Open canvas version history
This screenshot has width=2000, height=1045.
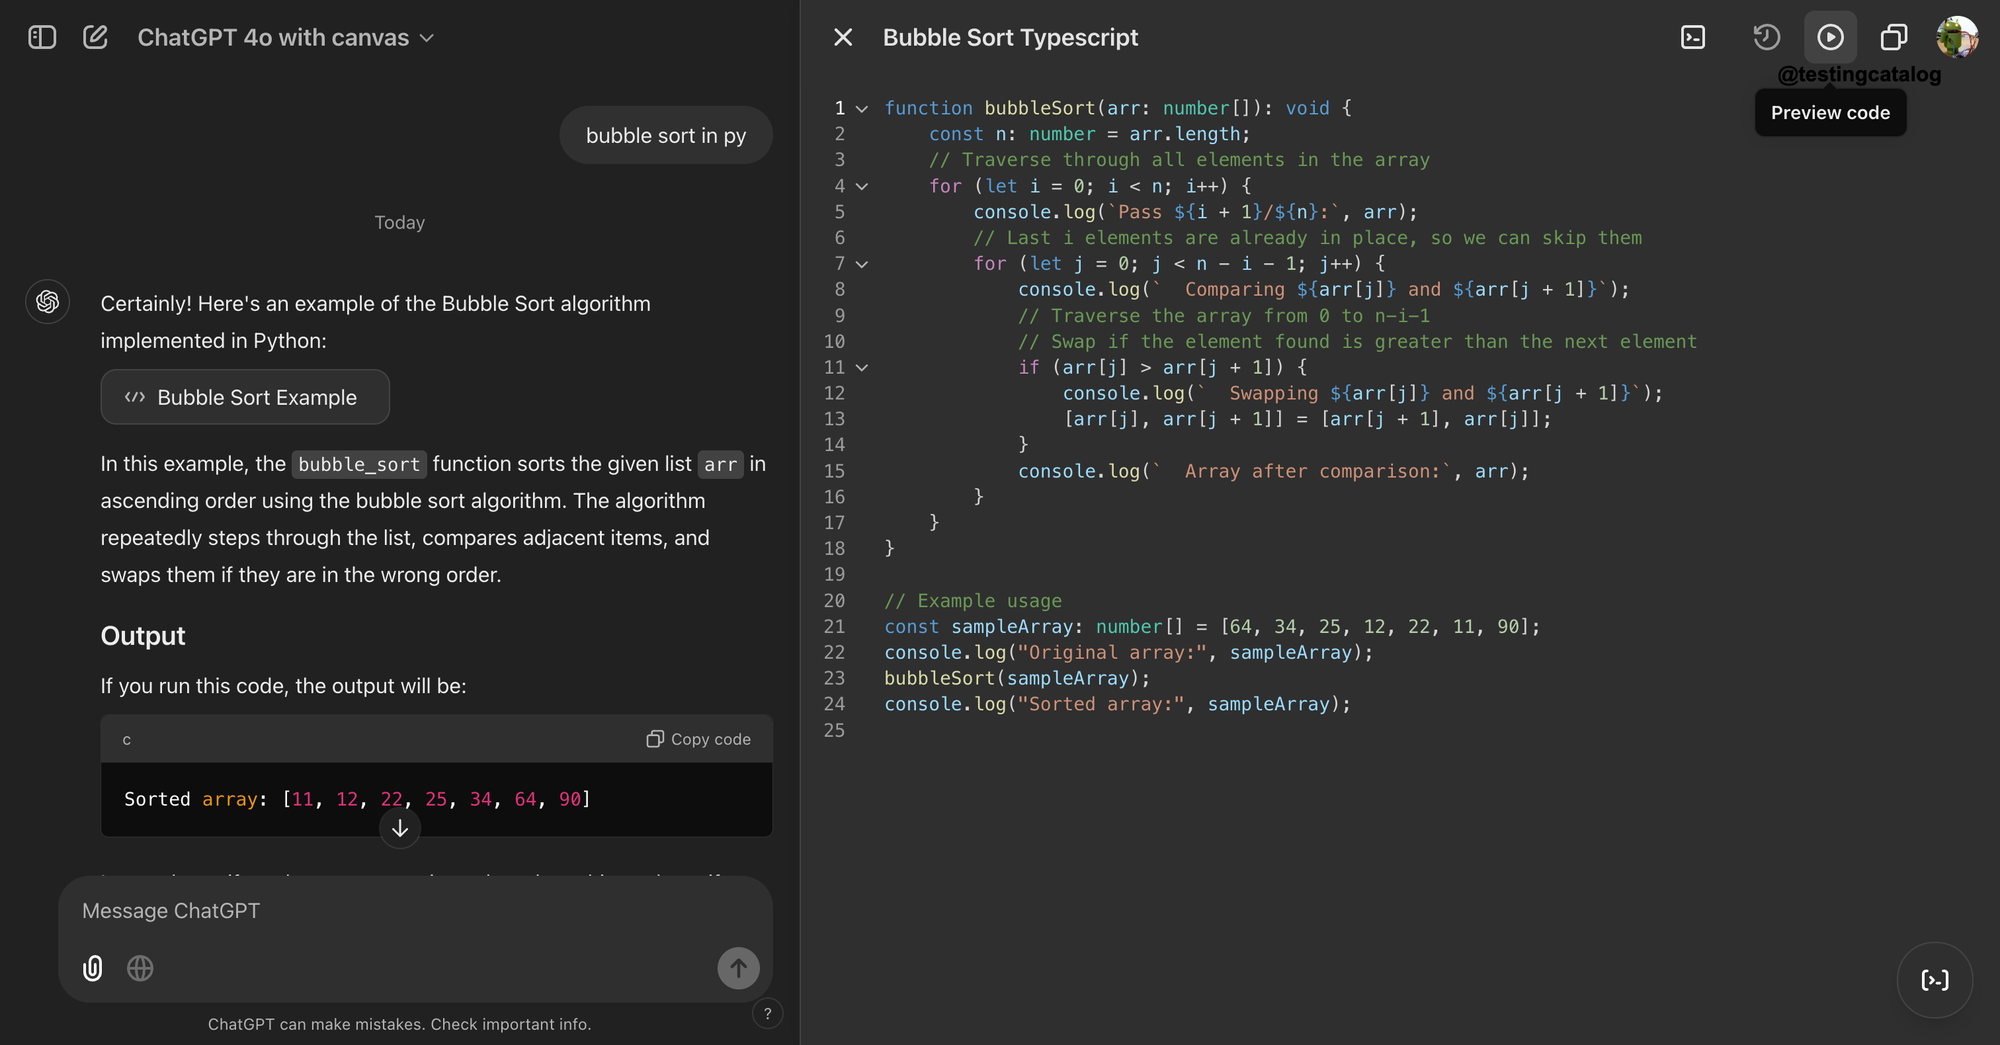1766,37
